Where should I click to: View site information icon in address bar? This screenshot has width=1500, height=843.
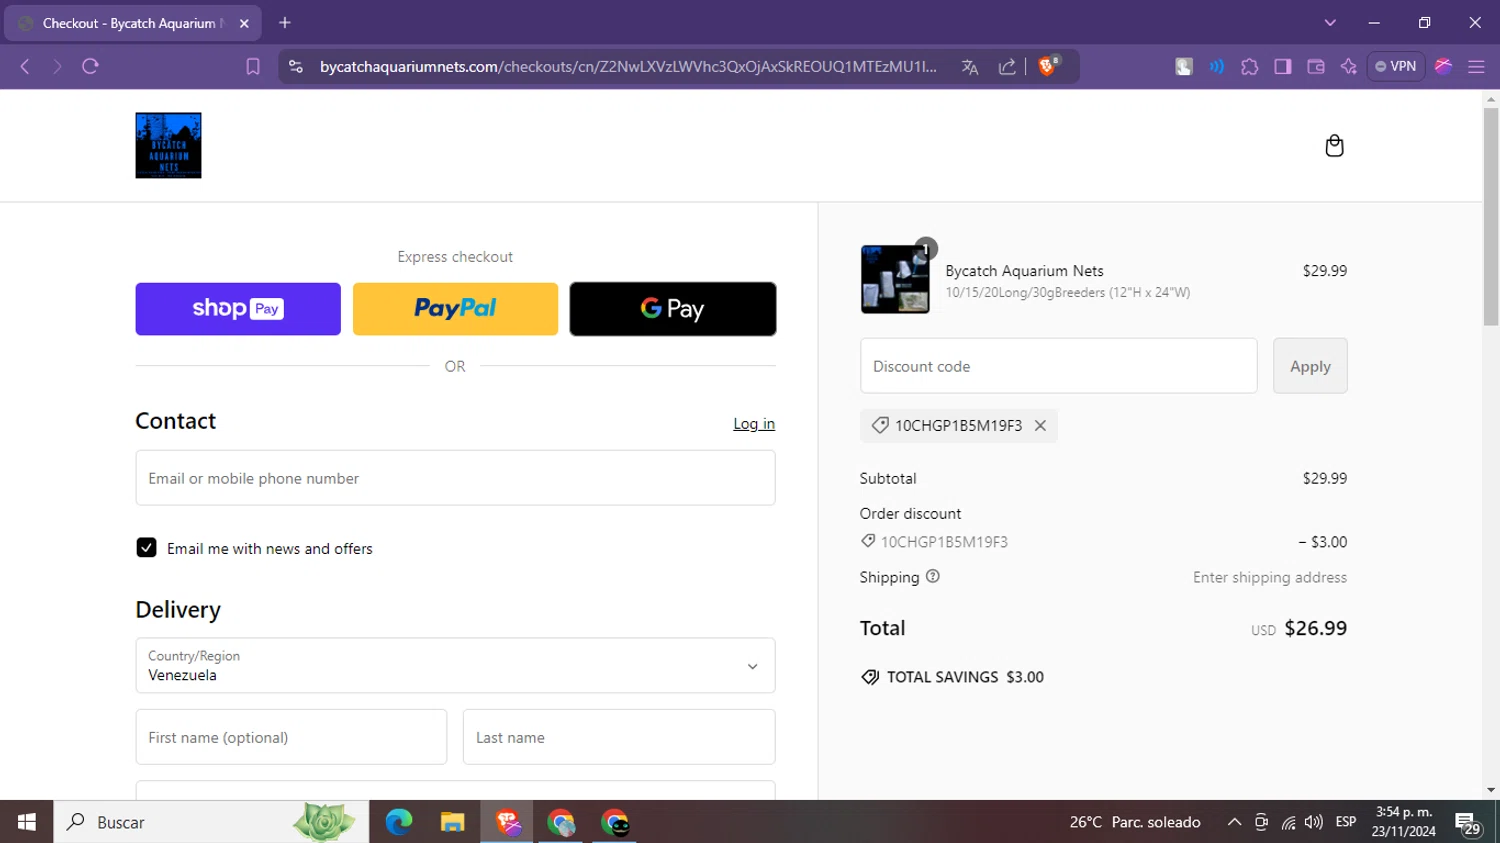coord(295,66)
